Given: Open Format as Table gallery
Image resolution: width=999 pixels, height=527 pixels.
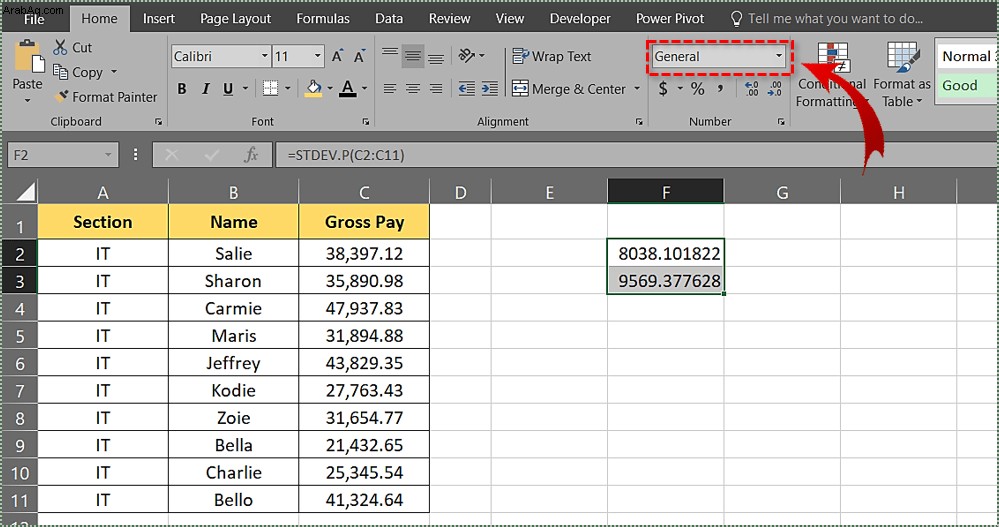Looking at the screenshot, I should 902,75.
